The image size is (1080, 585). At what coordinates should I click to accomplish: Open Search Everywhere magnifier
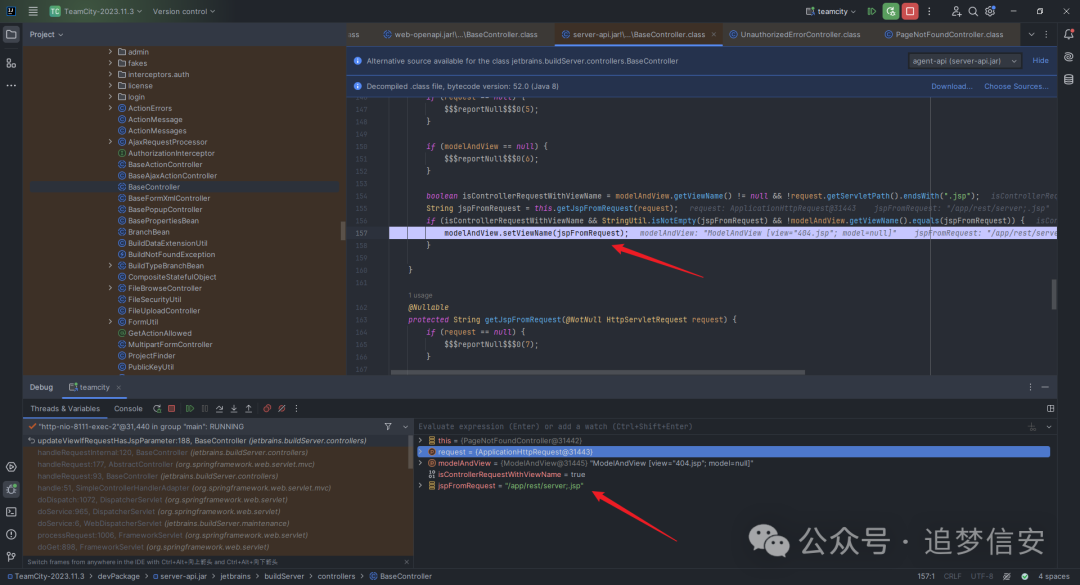973,11
